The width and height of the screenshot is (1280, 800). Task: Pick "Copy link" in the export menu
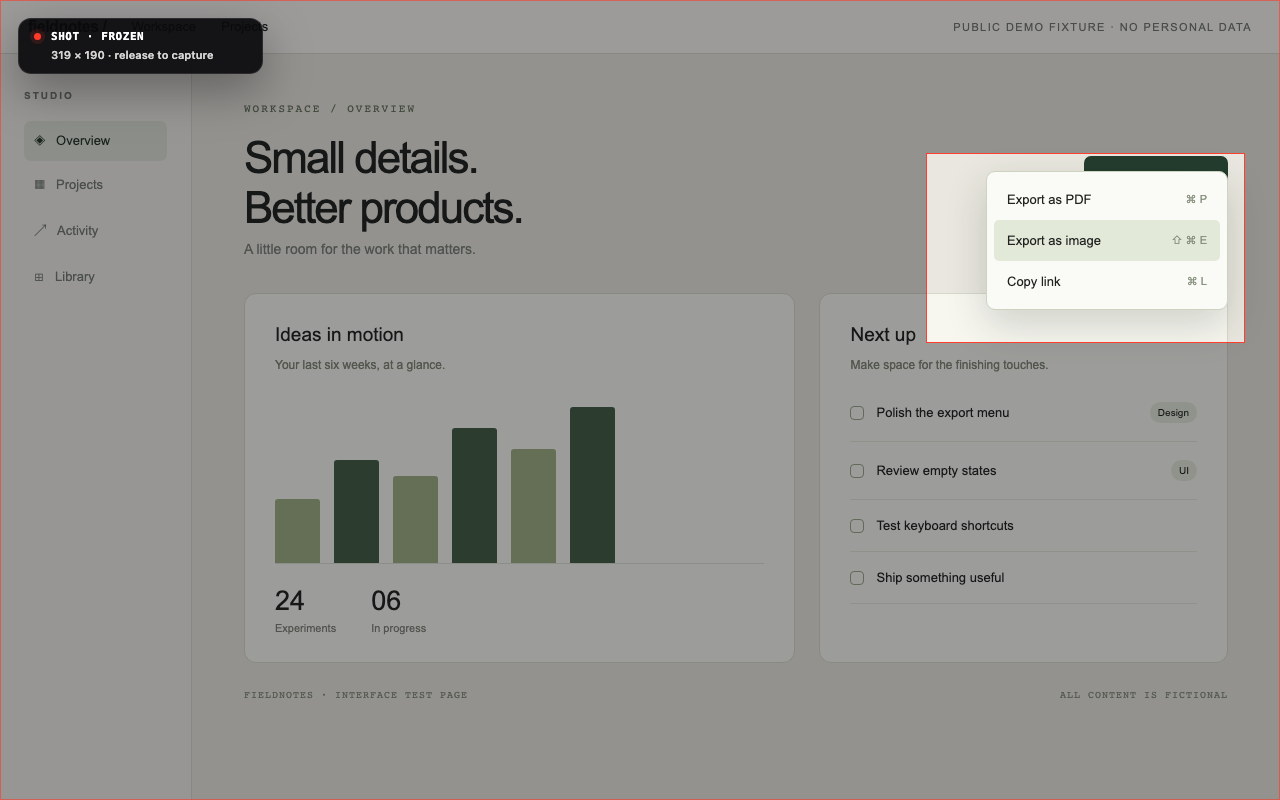pos(1107,281)
